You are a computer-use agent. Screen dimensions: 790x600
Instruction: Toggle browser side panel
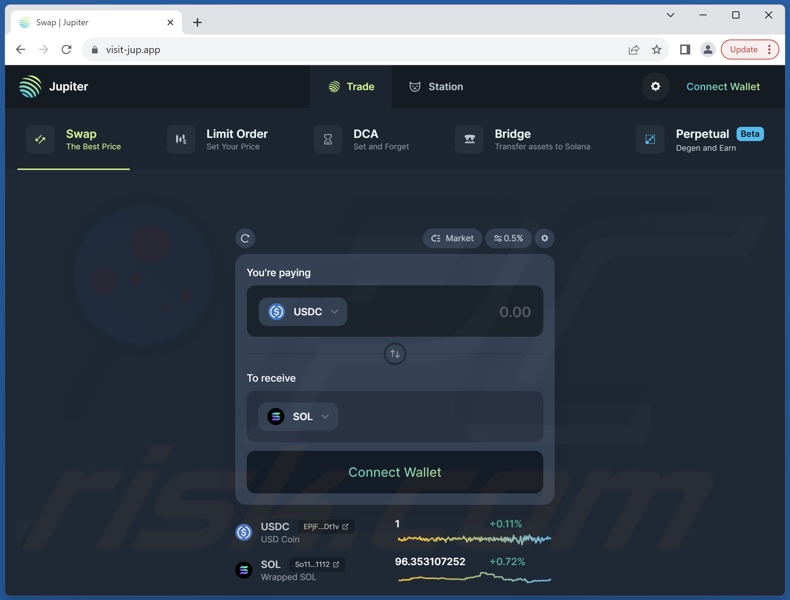(x=685, y=49)
